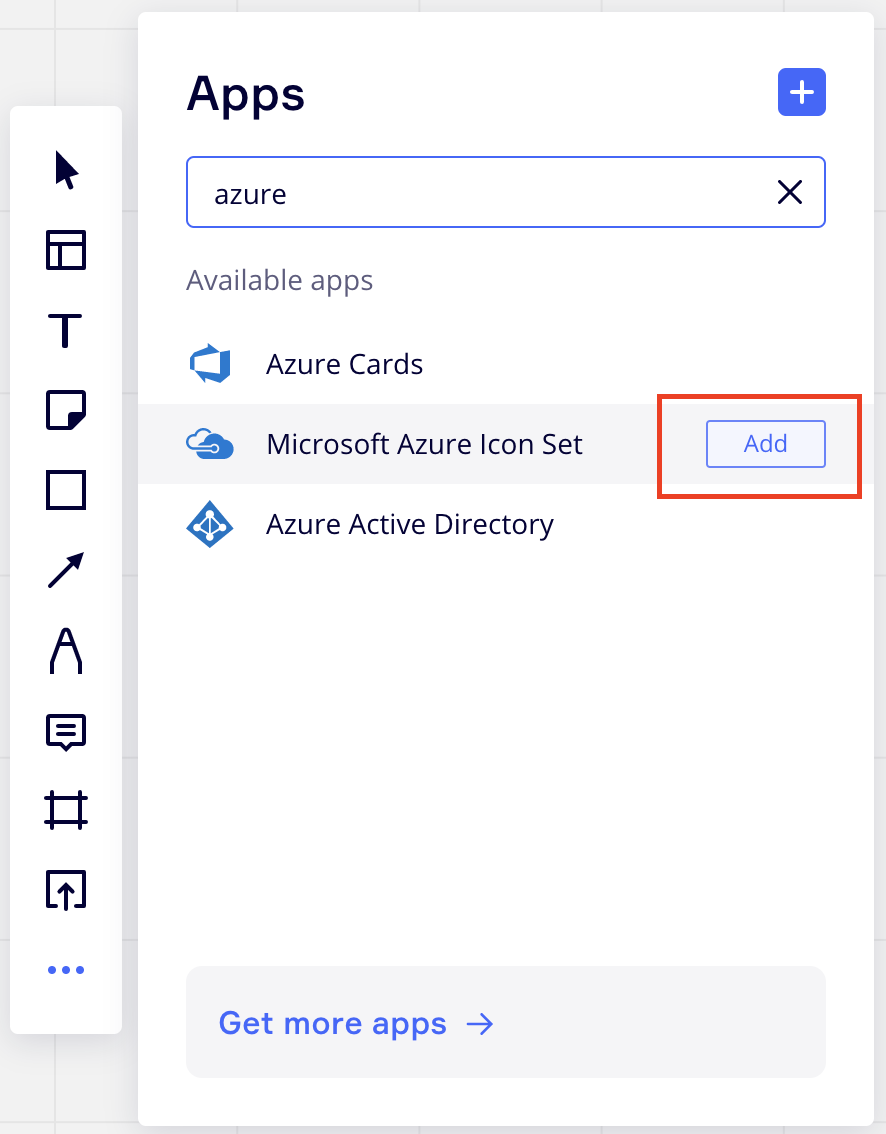This screenshot has width=886, height=1134.
Task: Select the pen drawing tool
Action: click(x=66, y=650)
